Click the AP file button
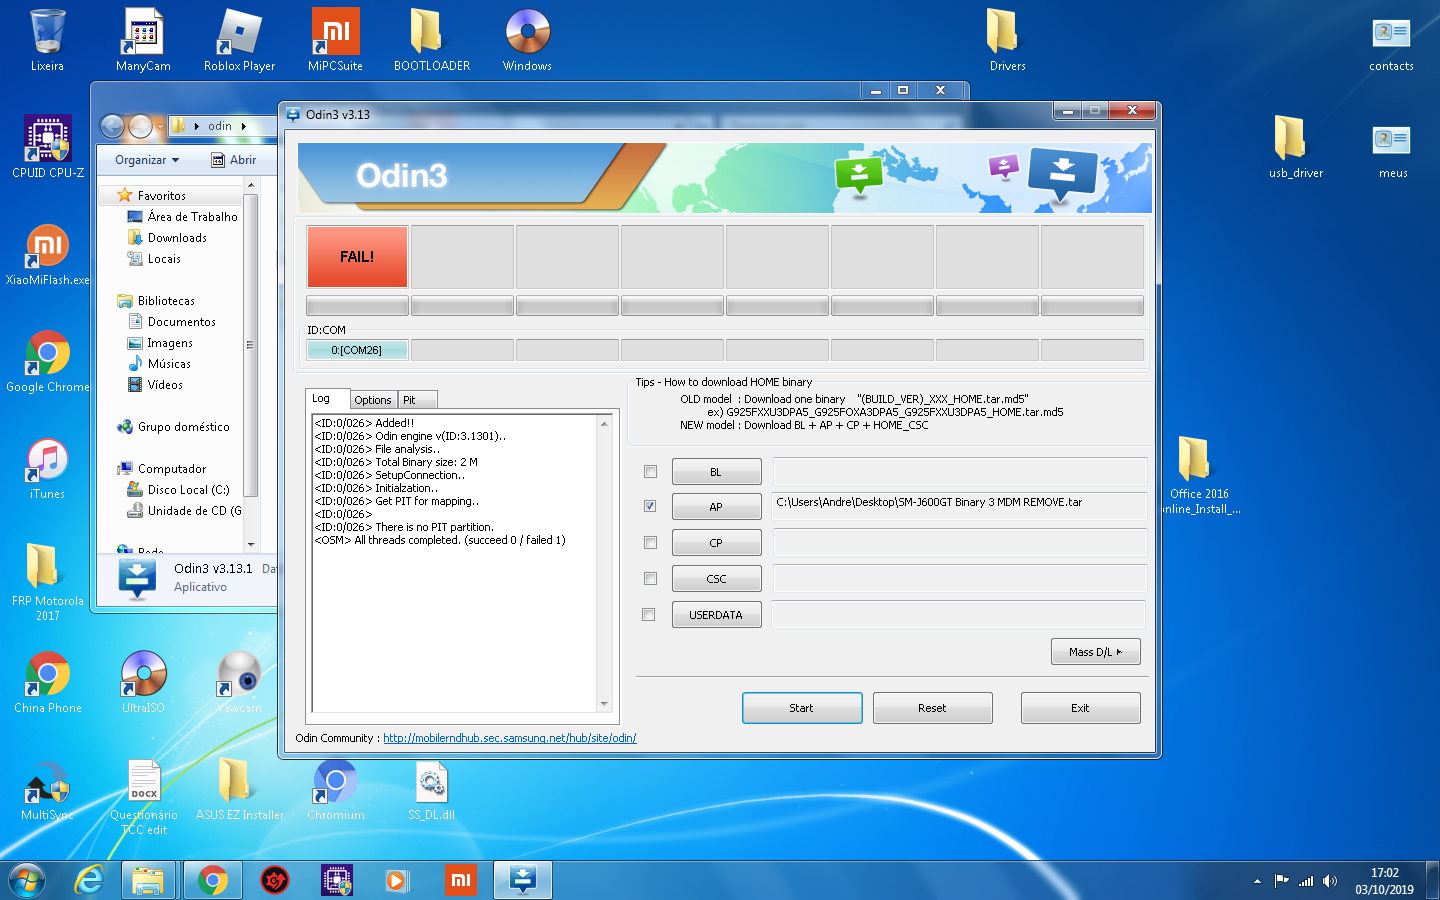 pos(716,507)
